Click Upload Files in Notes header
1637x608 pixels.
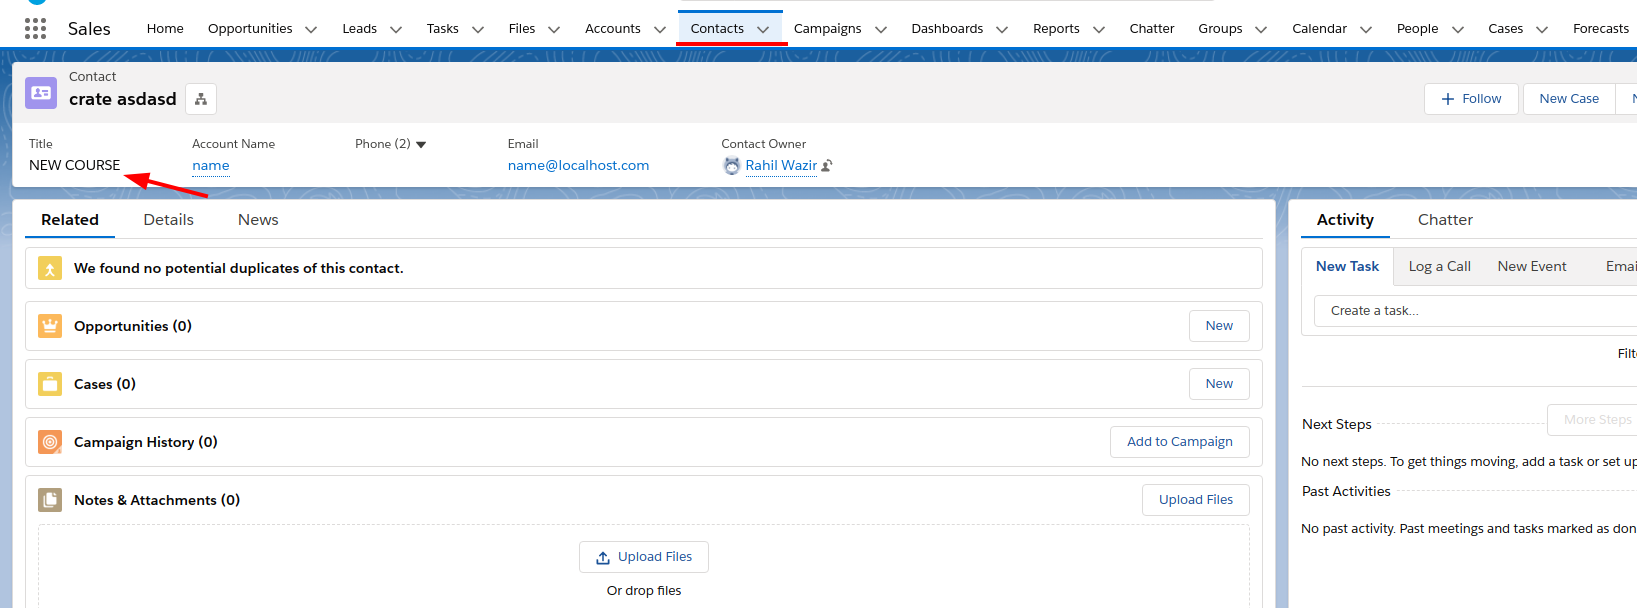1196,500
